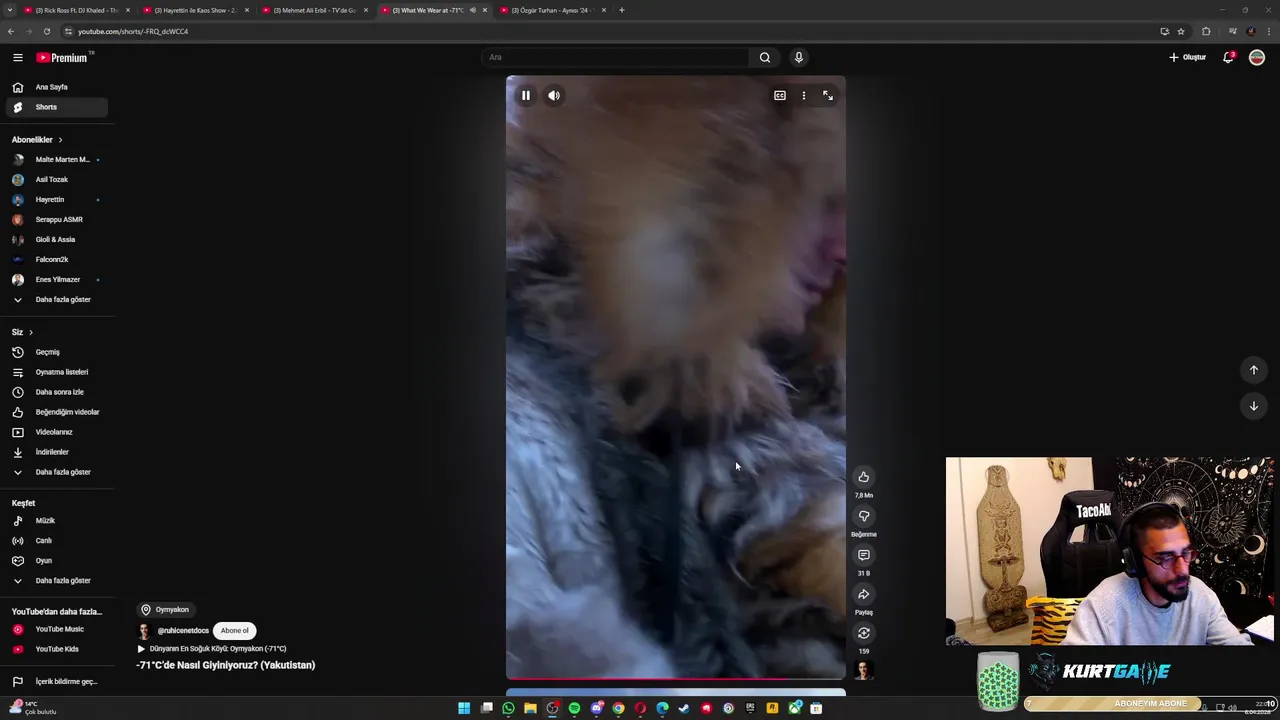Bookmark page with star icon
Screen dimensions: 1280x720
(x=1181, y=31)
